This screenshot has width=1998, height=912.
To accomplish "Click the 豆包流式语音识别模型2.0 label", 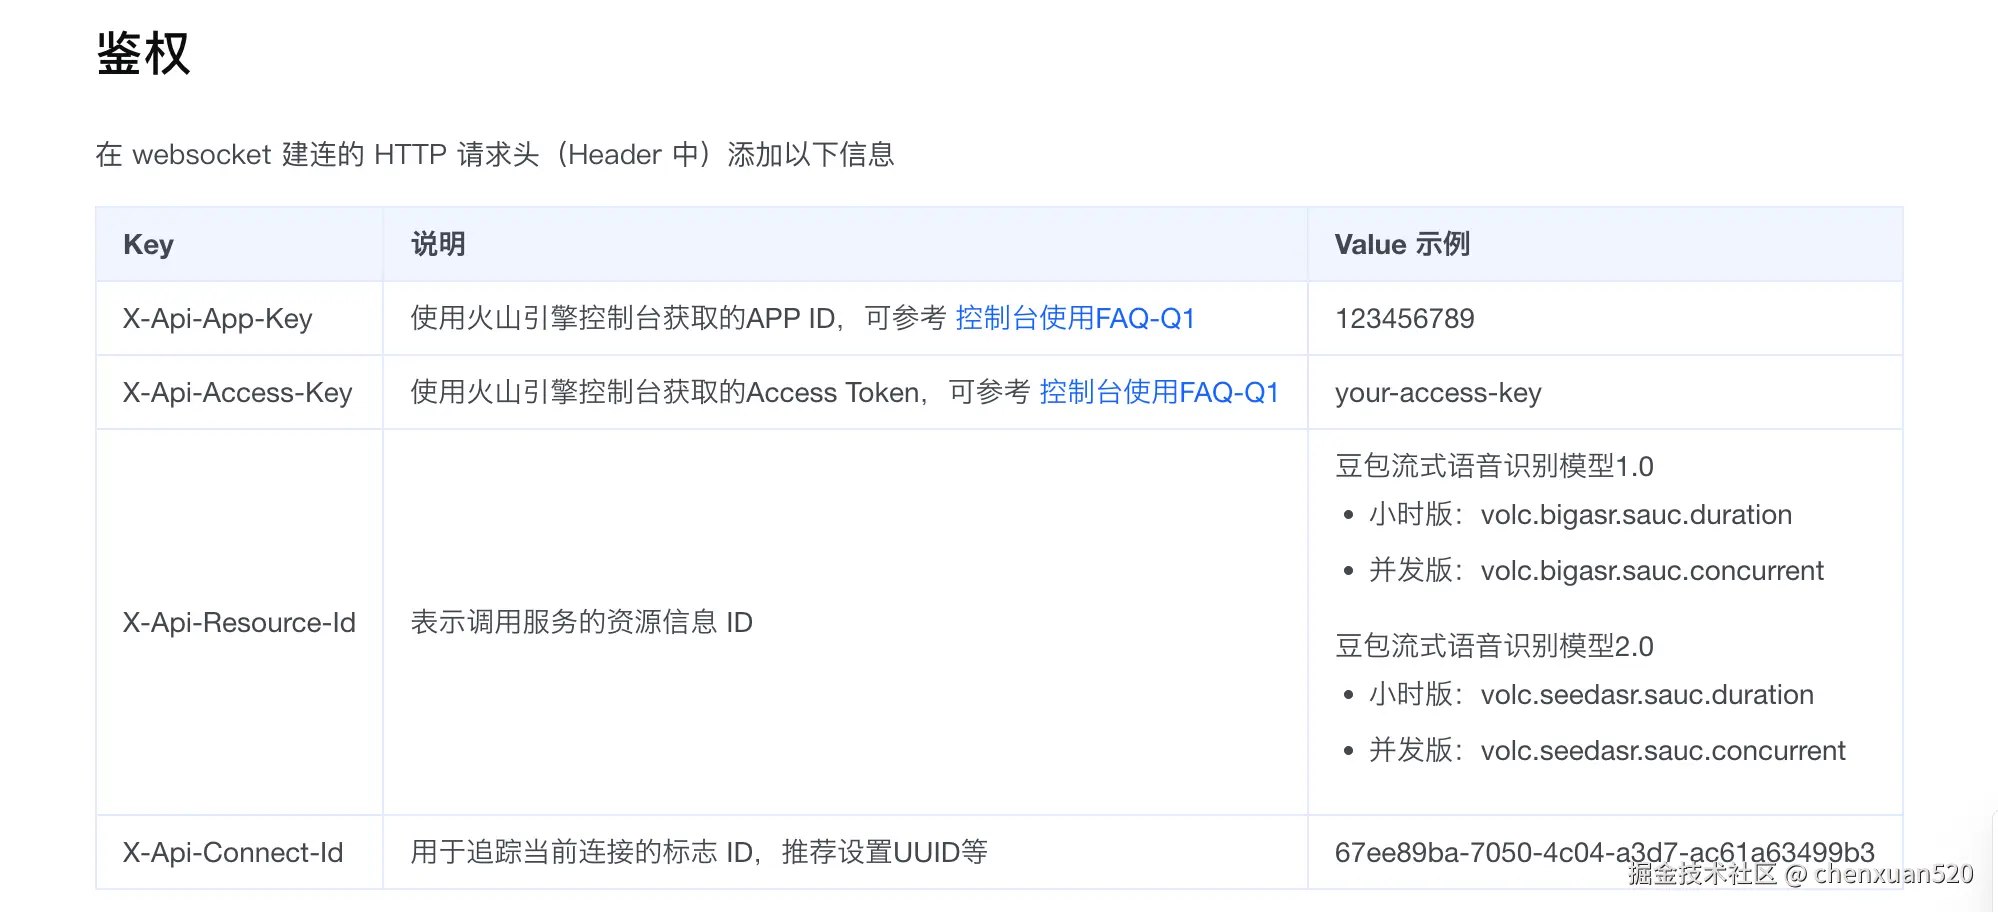I will 1493,646.
